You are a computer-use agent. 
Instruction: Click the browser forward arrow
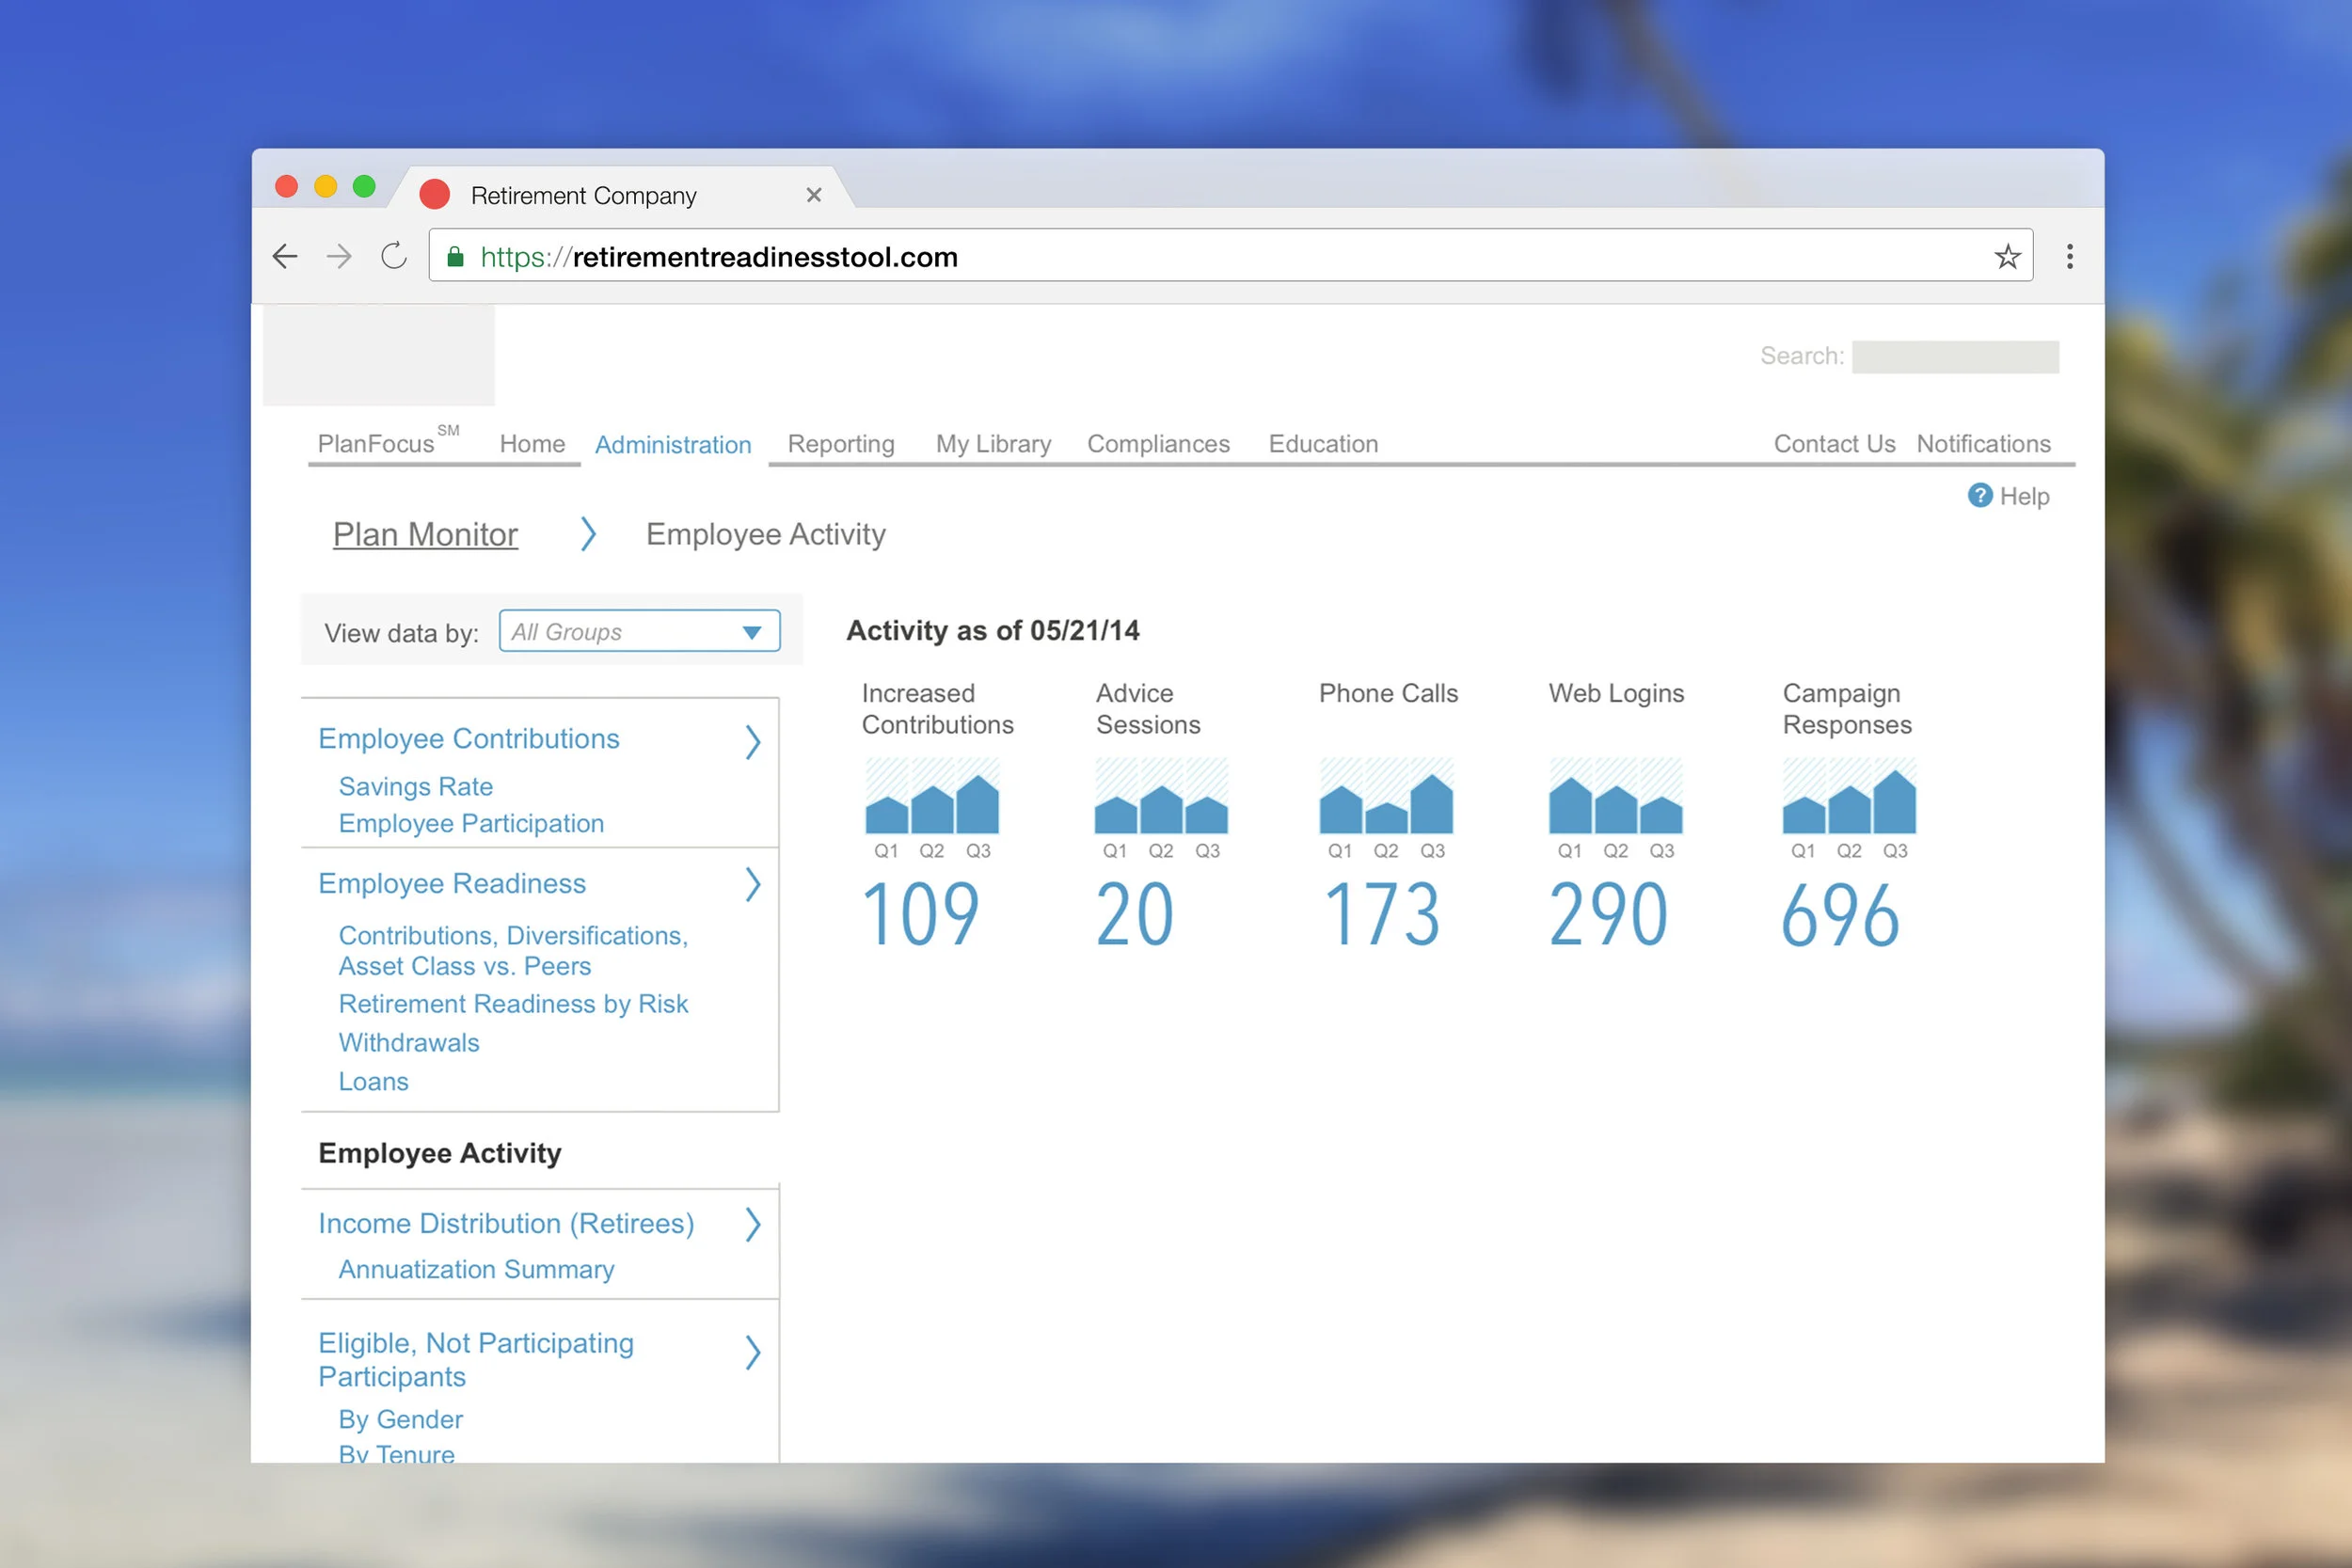point(339,257)
